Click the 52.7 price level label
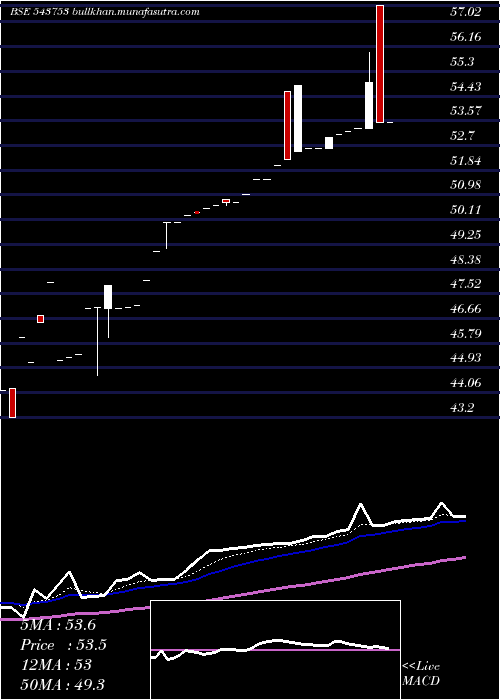The width and height of the screenshot is (500, 700). pos(462,136)
